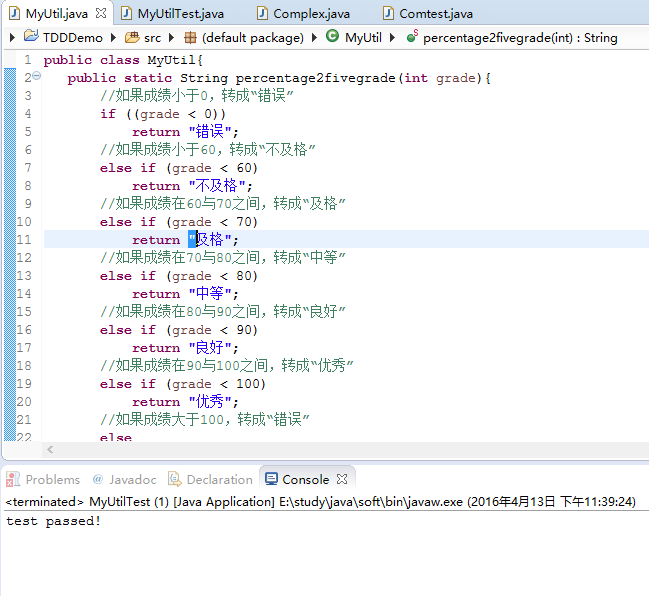
Task: Switch to the MyUtil.java editor tab
Action: pos(57,14)
